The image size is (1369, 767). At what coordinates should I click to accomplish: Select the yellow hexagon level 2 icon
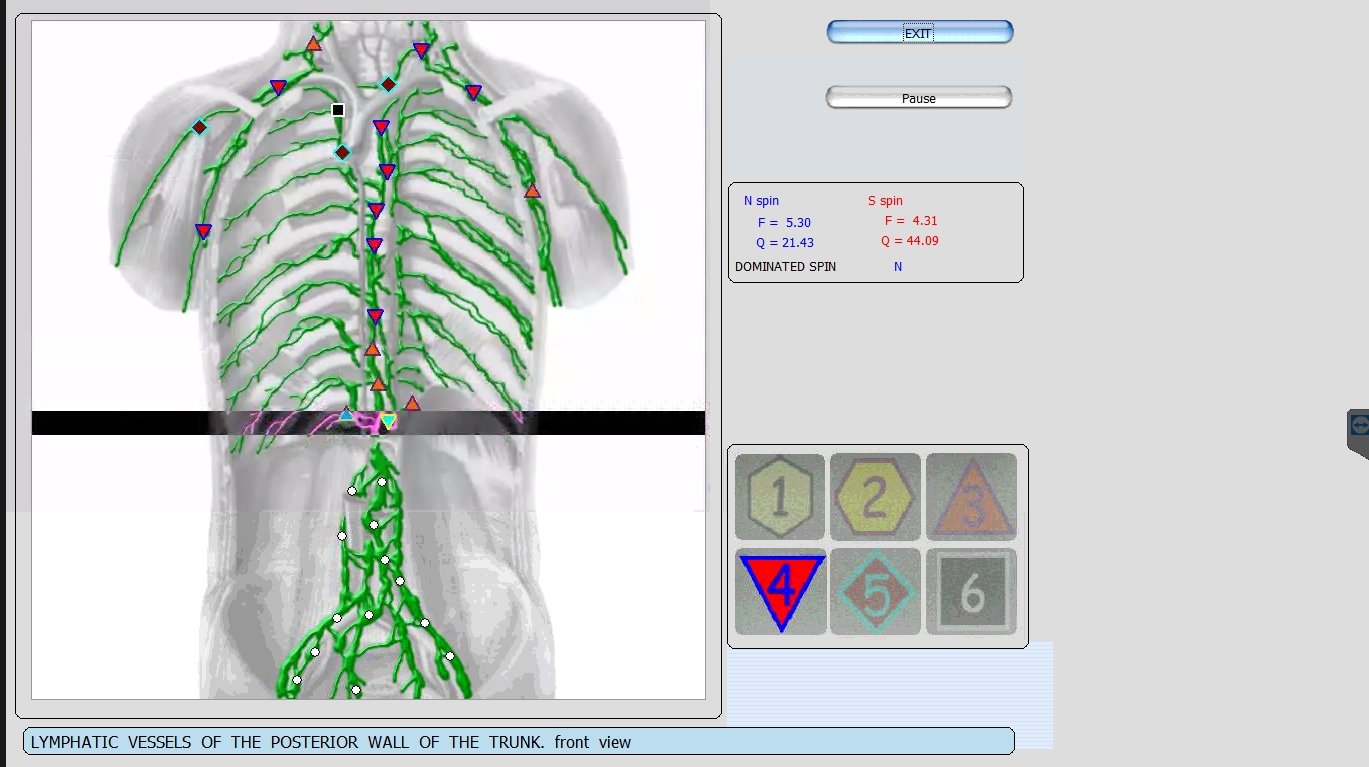[x=875, y=497]
